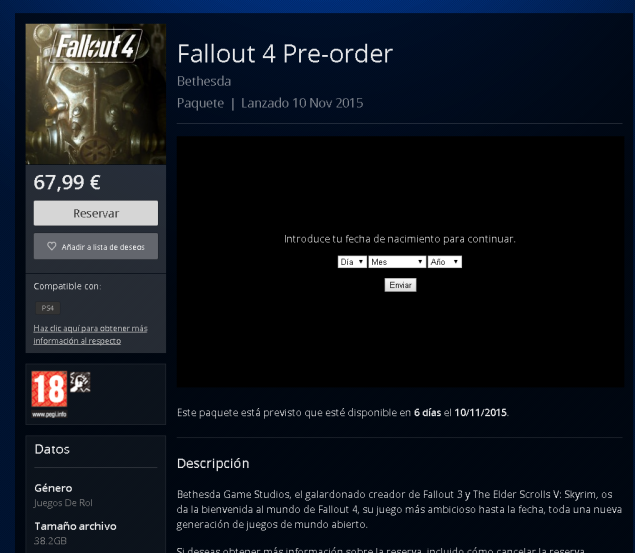Click the Enviar button

(x=400, y=285)
